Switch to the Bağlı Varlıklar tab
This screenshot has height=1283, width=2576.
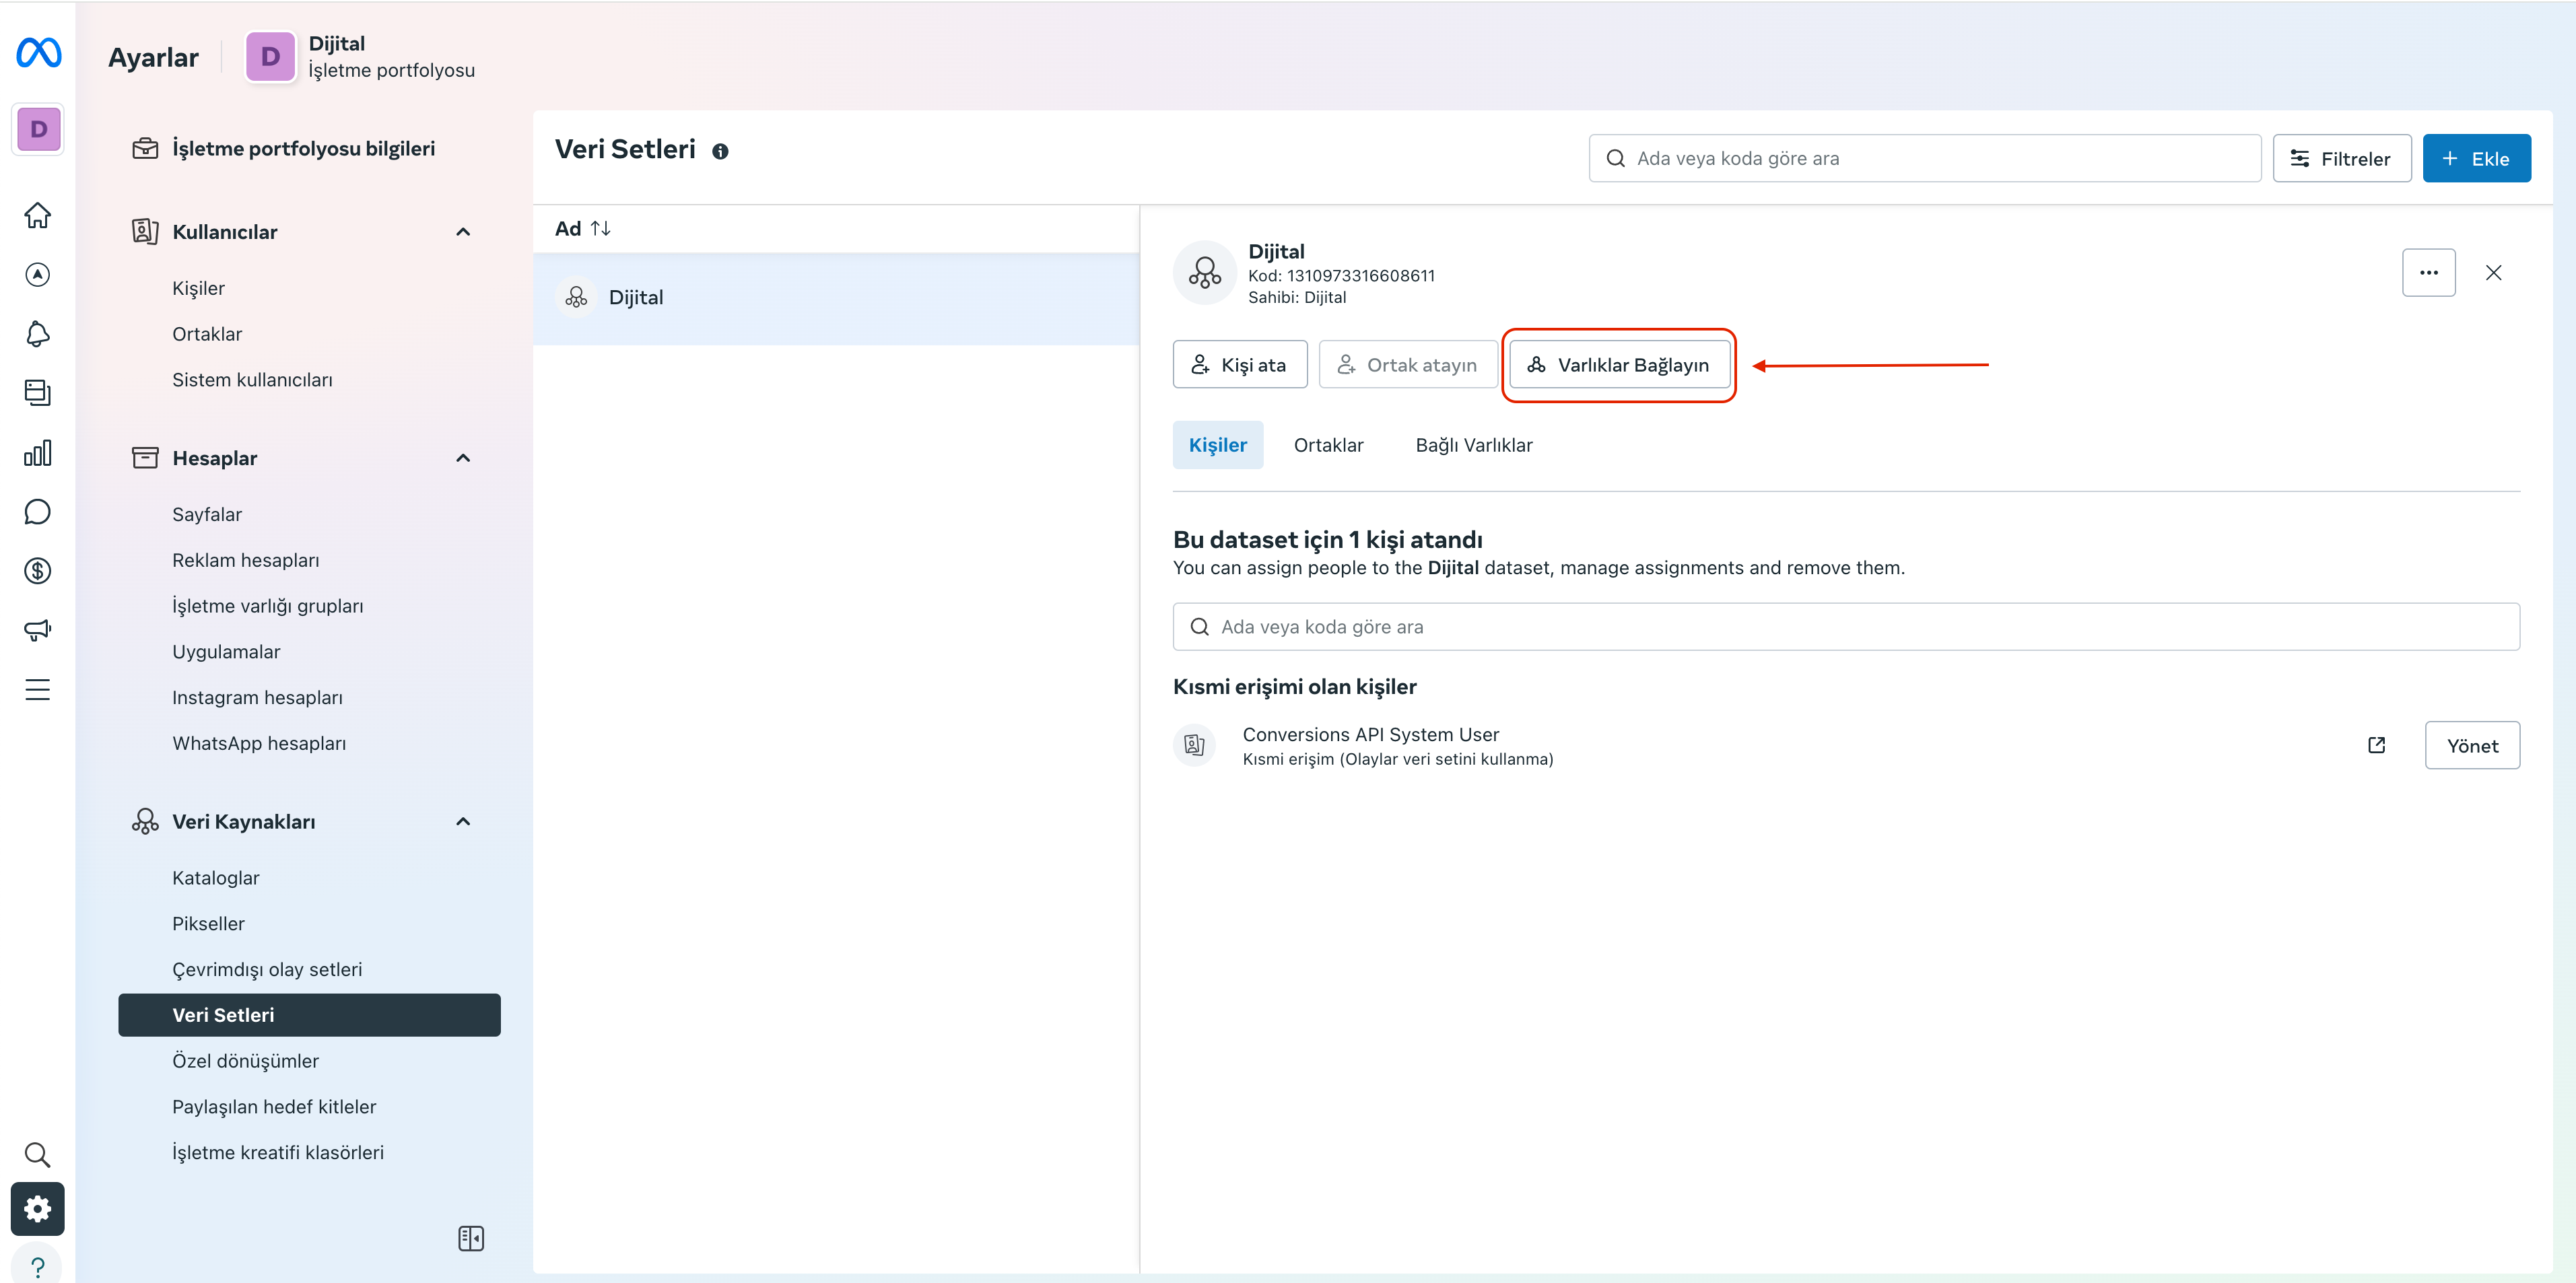(x=1473, y=445)
